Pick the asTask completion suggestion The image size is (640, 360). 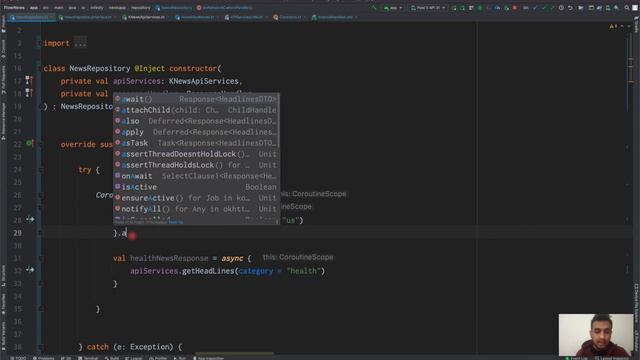pos(196,143)
